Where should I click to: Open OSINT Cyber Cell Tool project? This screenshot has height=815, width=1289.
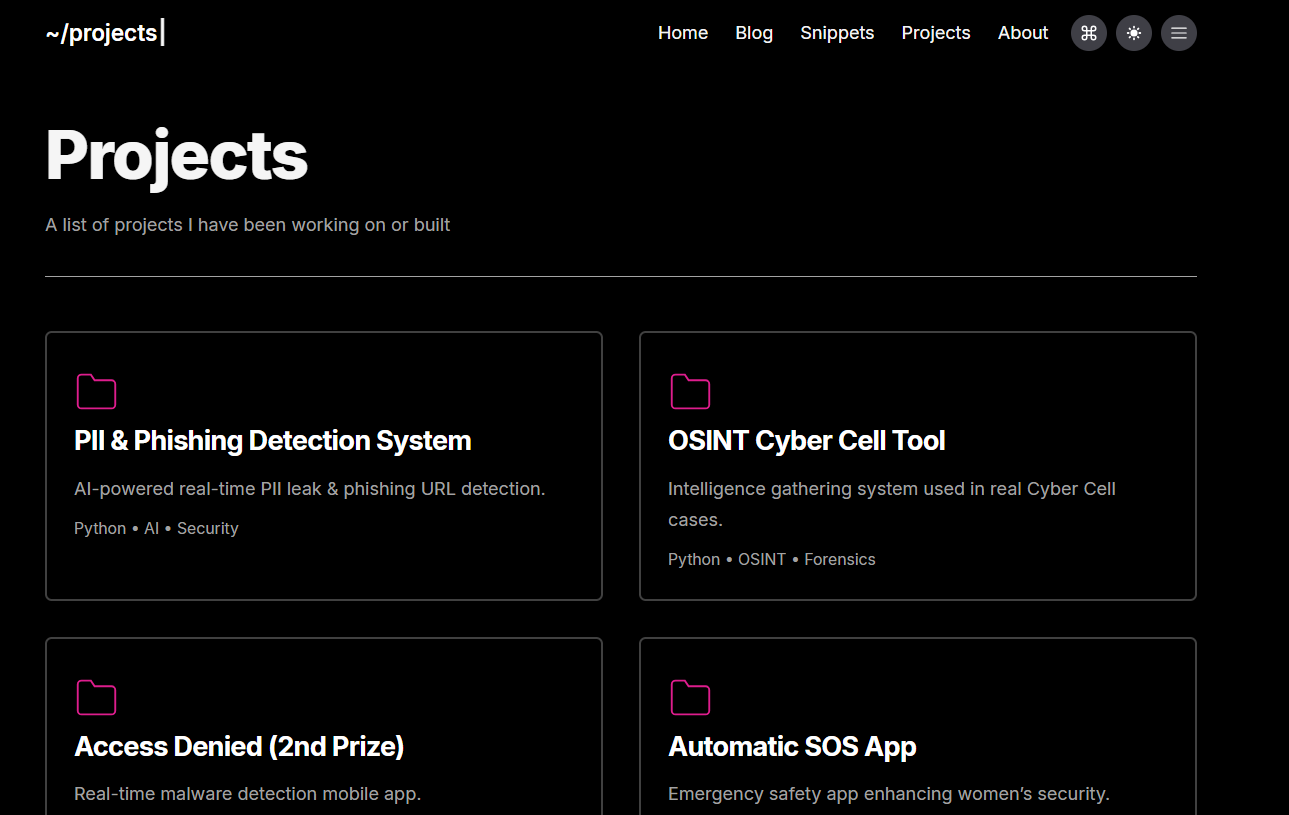[x=807, y=441]
